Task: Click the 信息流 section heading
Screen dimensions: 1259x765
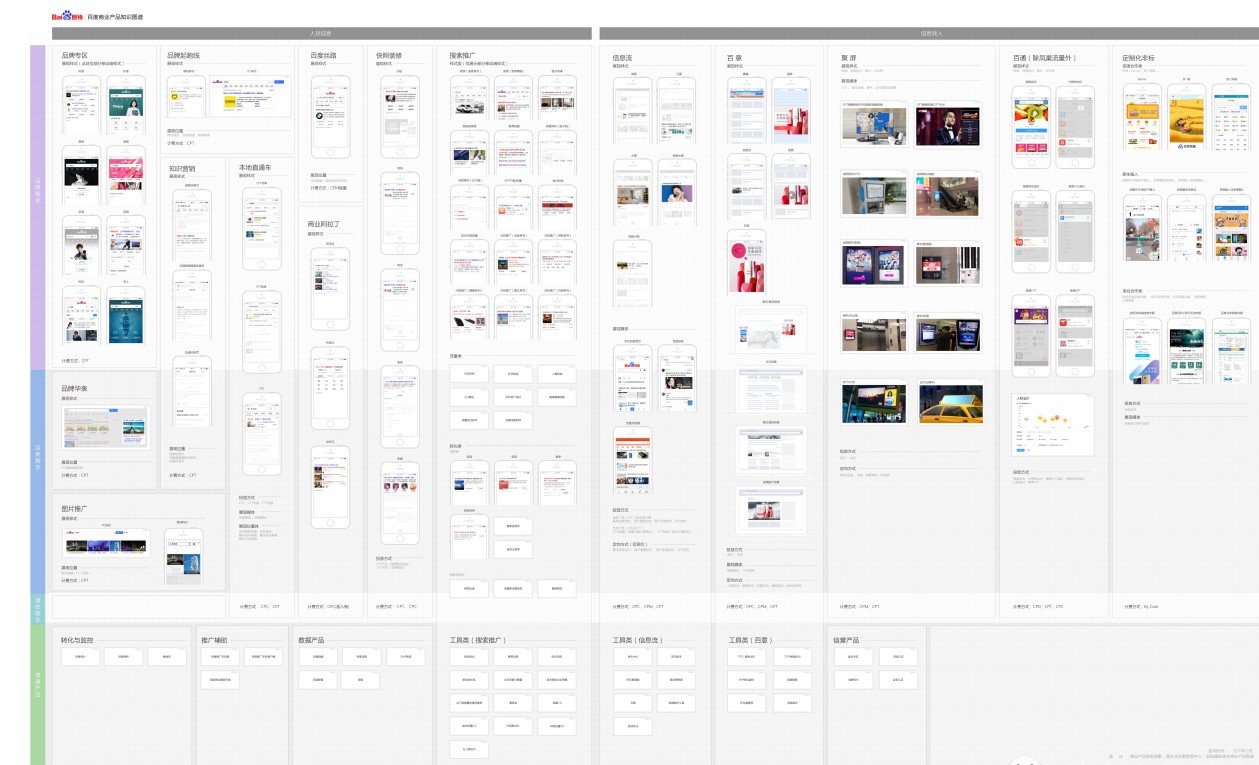Action: click(623, 58)
